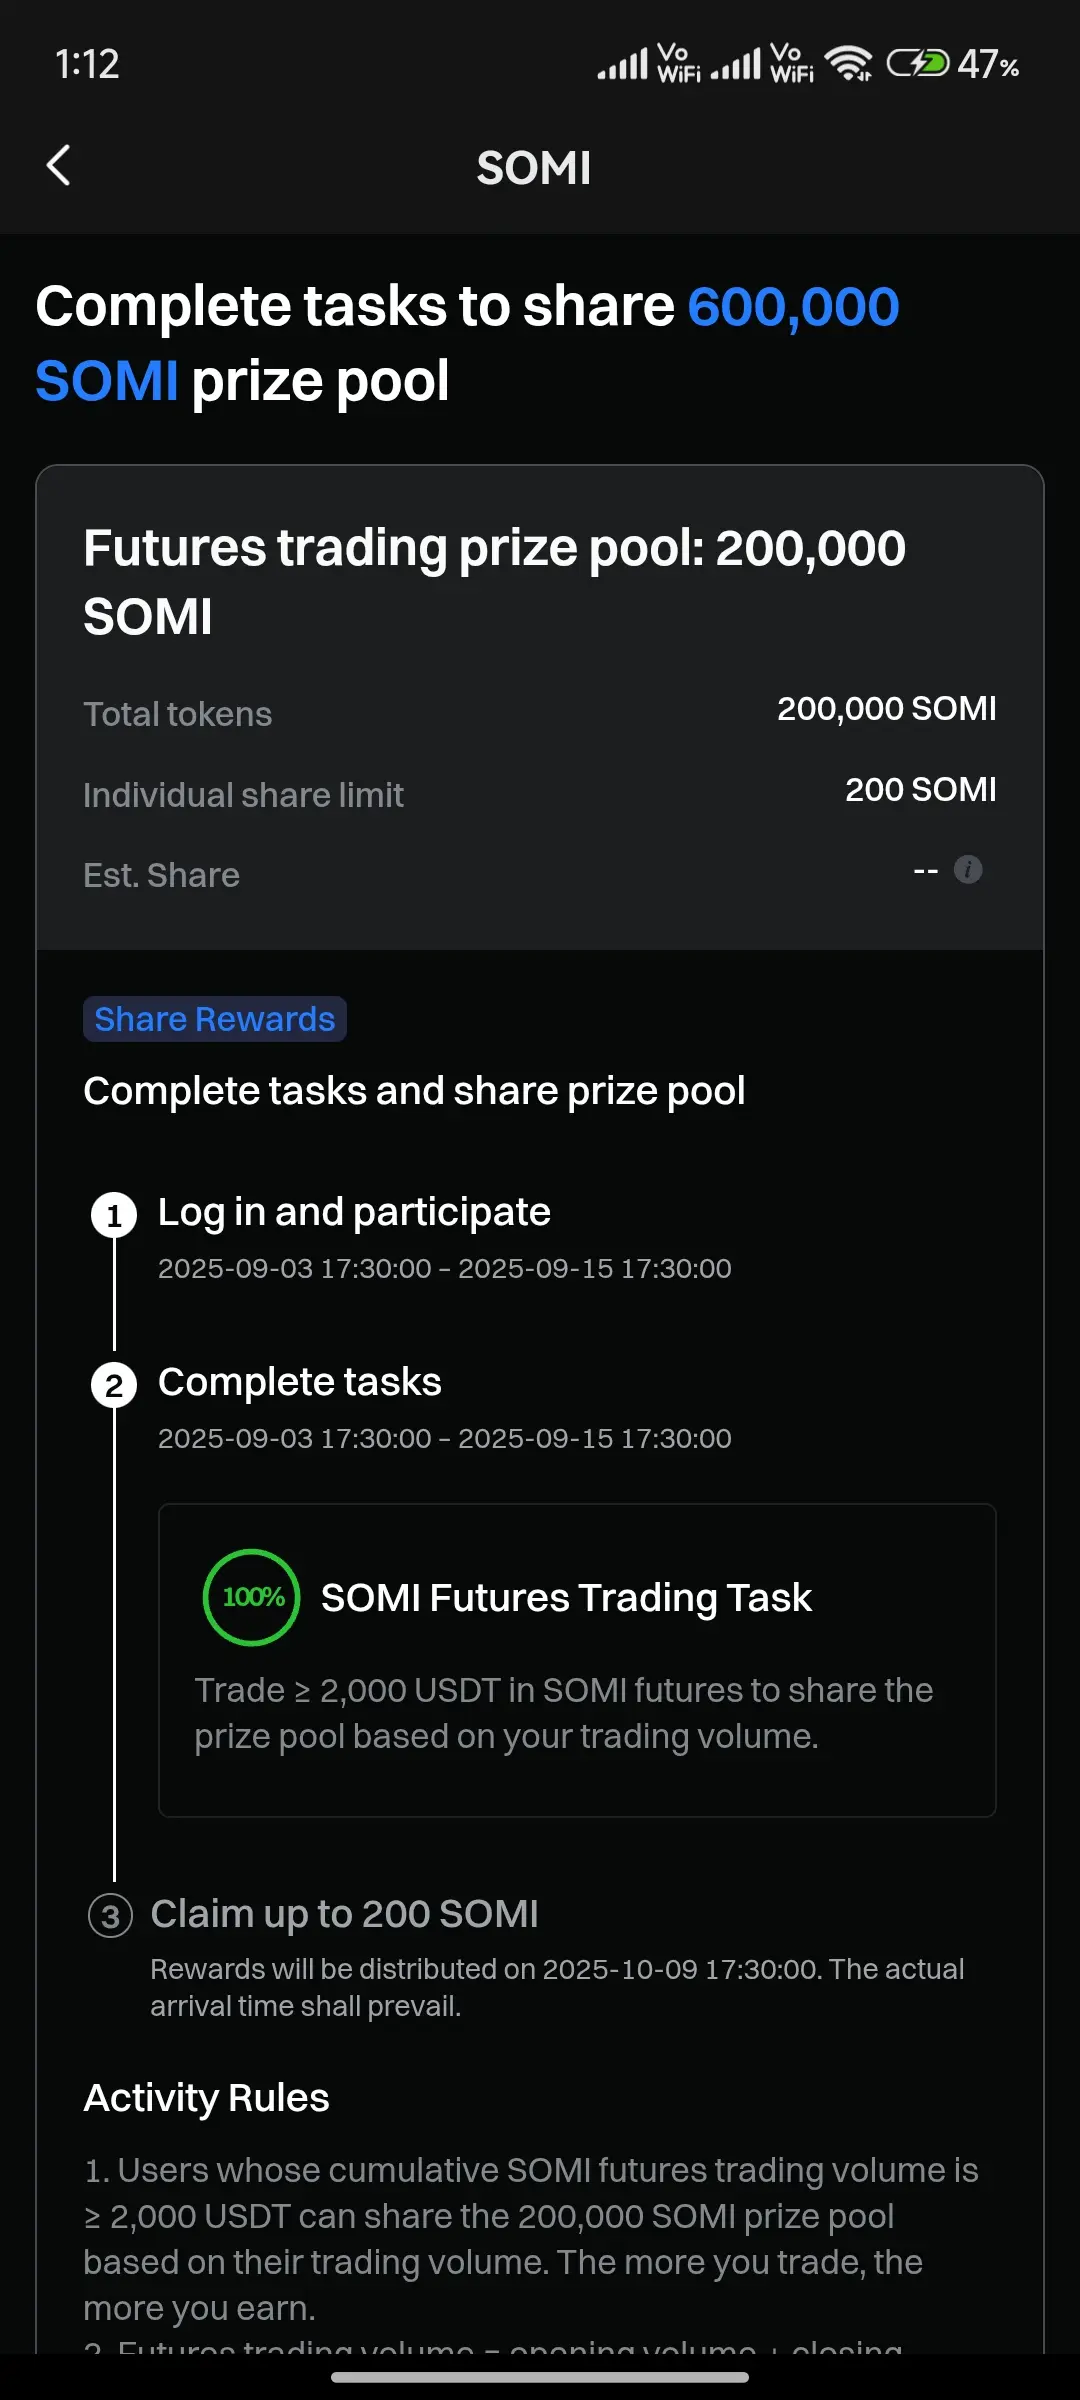Tap the battery charging status icon
The height and width of the screenshot is (2400, 1080).
point(918,64)
